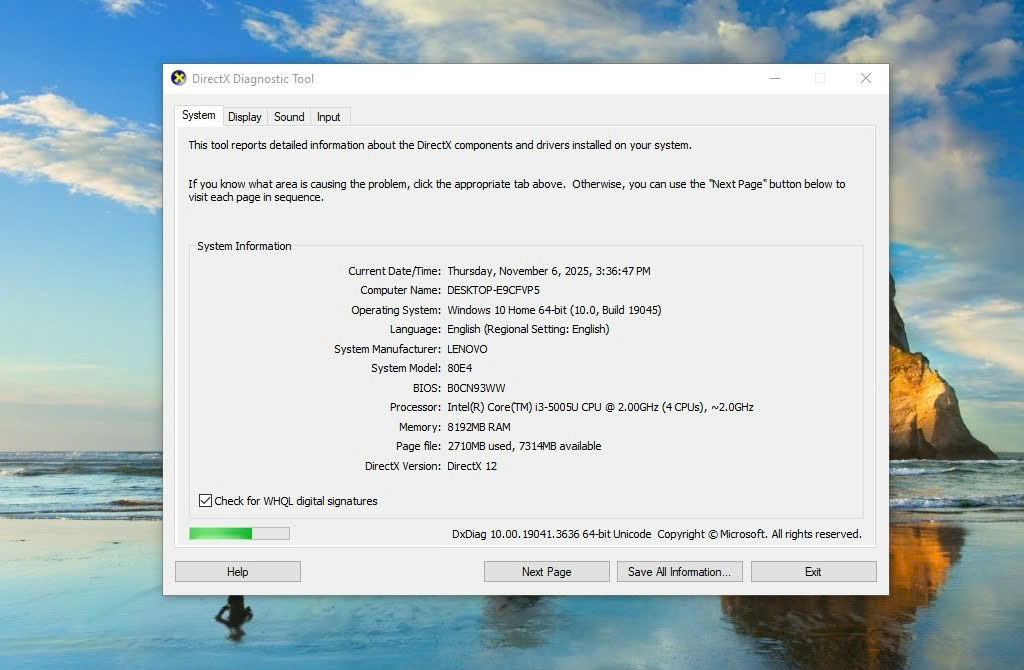Toggle Check for WHQL digital signatures
This screenshot has width=1024, height=670.
pos(206,501)
